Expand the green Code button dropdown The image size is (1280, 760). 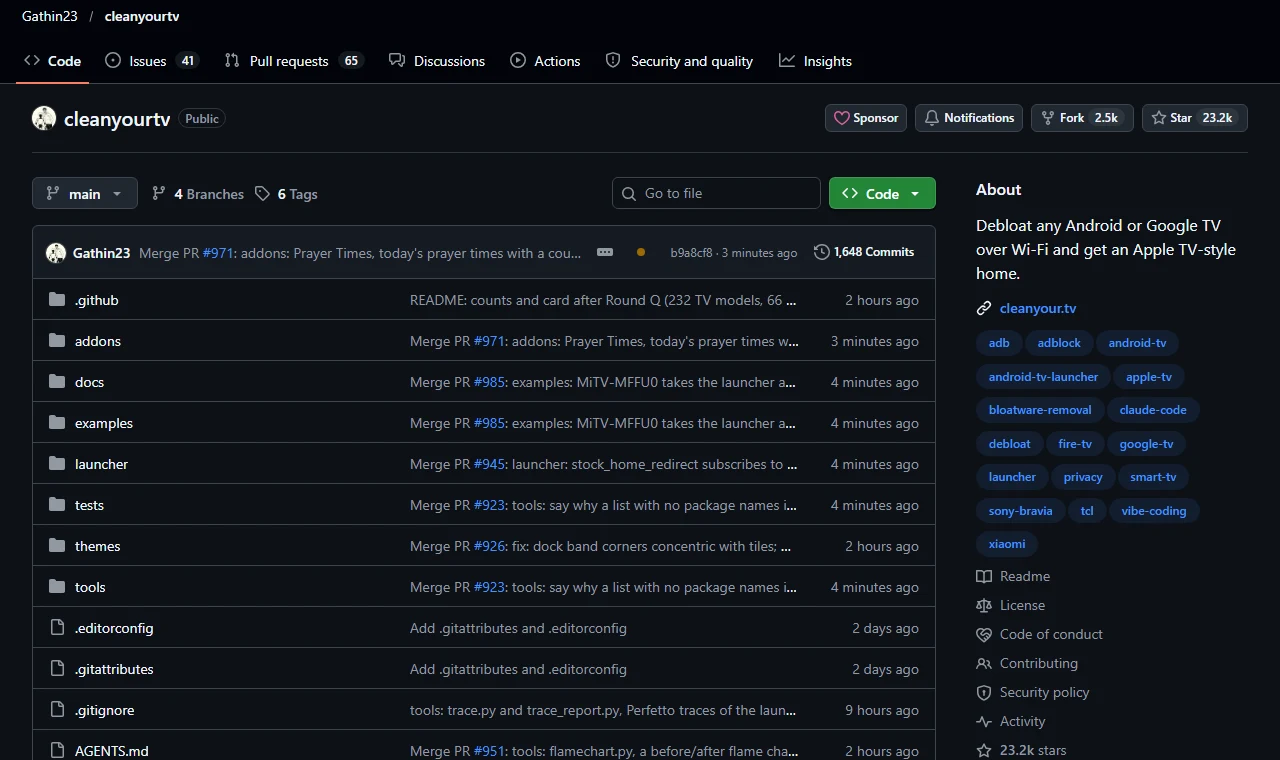[882, 193]
